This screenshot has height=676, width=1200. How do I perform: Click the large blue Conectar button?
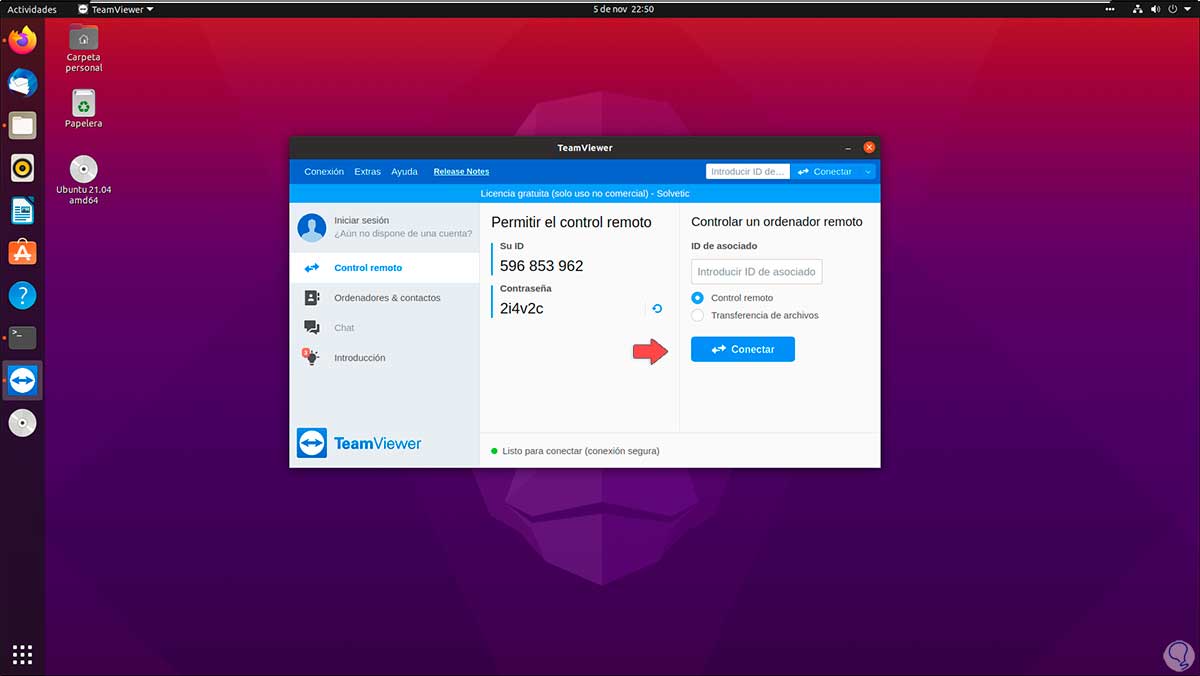tap(743, 349)
